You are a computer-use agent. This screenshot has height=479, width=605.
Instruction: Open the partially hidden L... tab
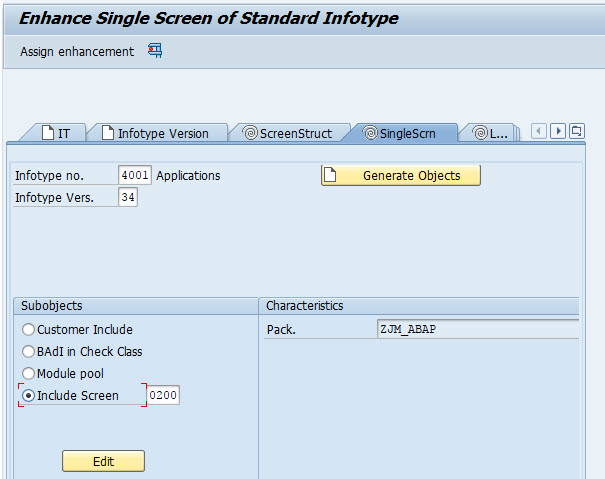490,133
